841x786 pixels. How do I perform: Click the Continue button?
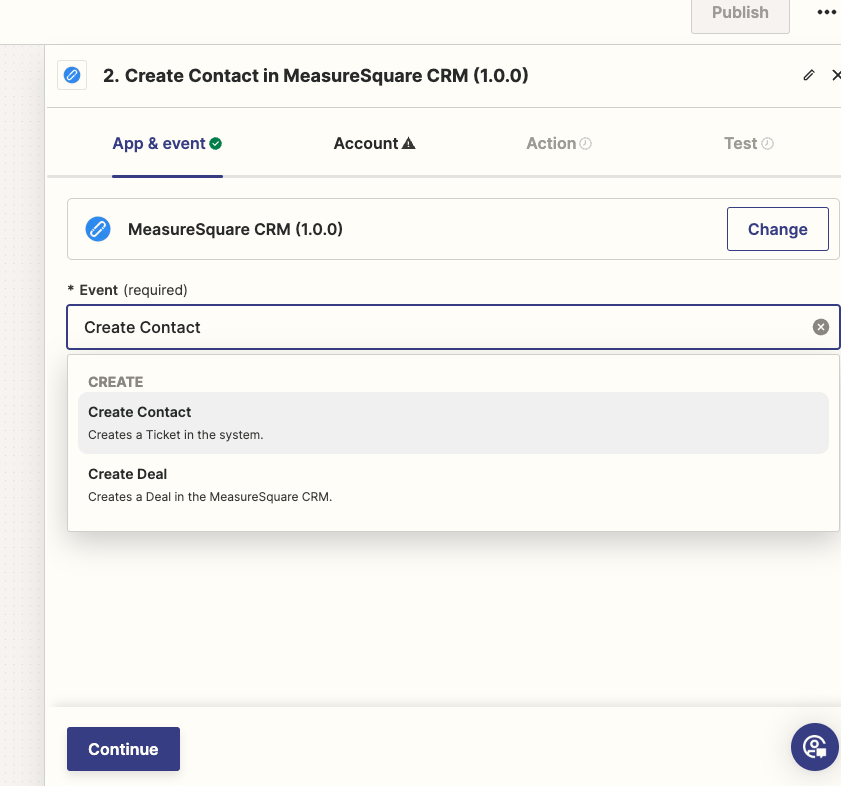pyautogui.click(x=123, y=749)
